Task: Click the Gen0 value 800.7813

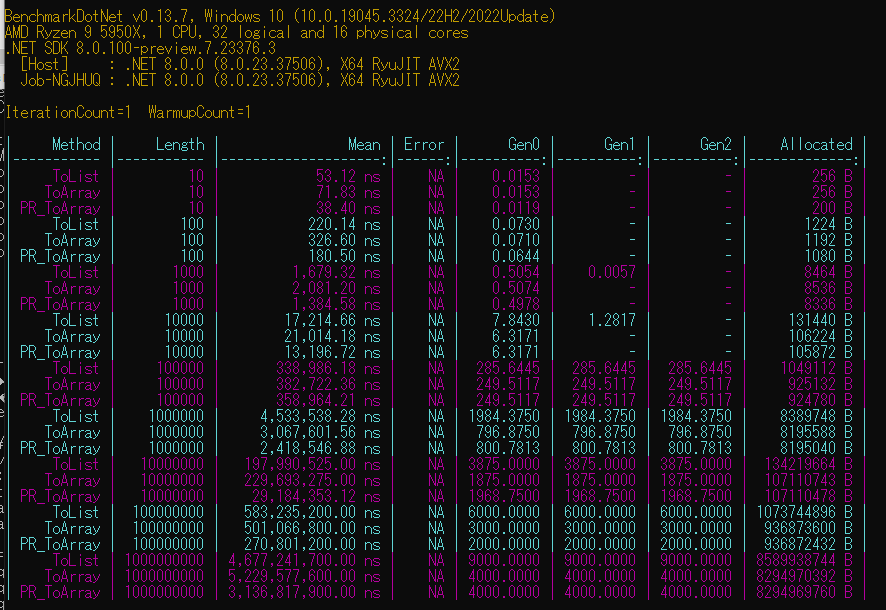Action: coord(509,448)
